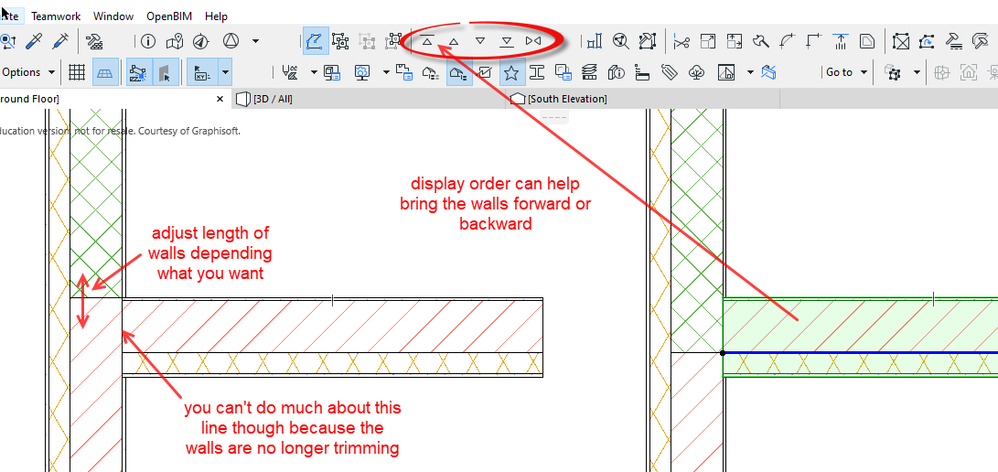
Task: Open the Window menu
Action: [113, 16]
